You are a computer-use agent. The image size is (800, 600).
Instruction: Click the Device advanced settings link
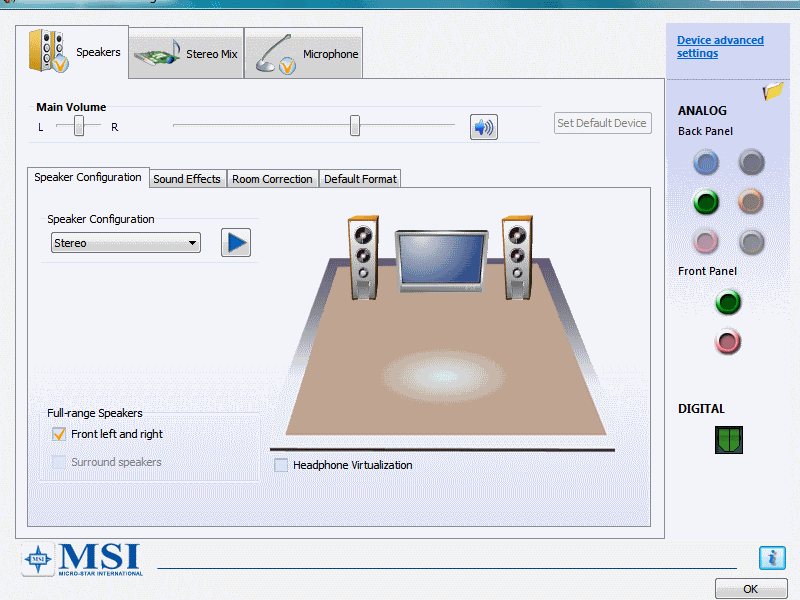(x=719, y=47)
